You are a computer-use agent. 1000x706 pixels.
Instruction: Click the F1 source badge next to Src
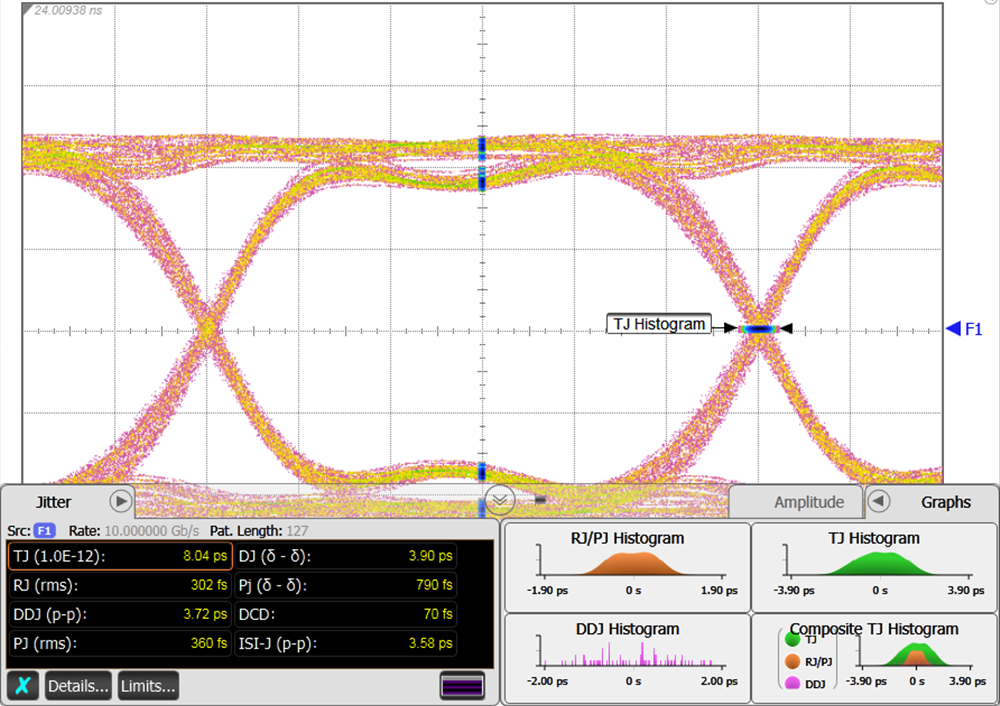click(x=44, y=529)
